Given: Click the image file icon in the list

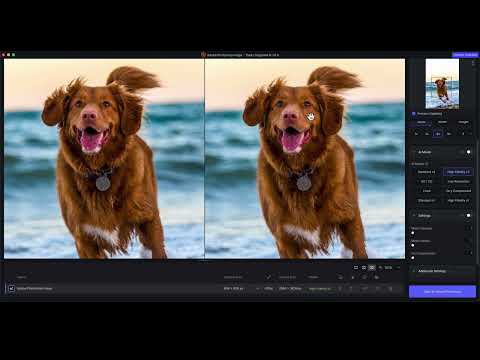Looking at the screenshot, I should (x=11, y=289).
